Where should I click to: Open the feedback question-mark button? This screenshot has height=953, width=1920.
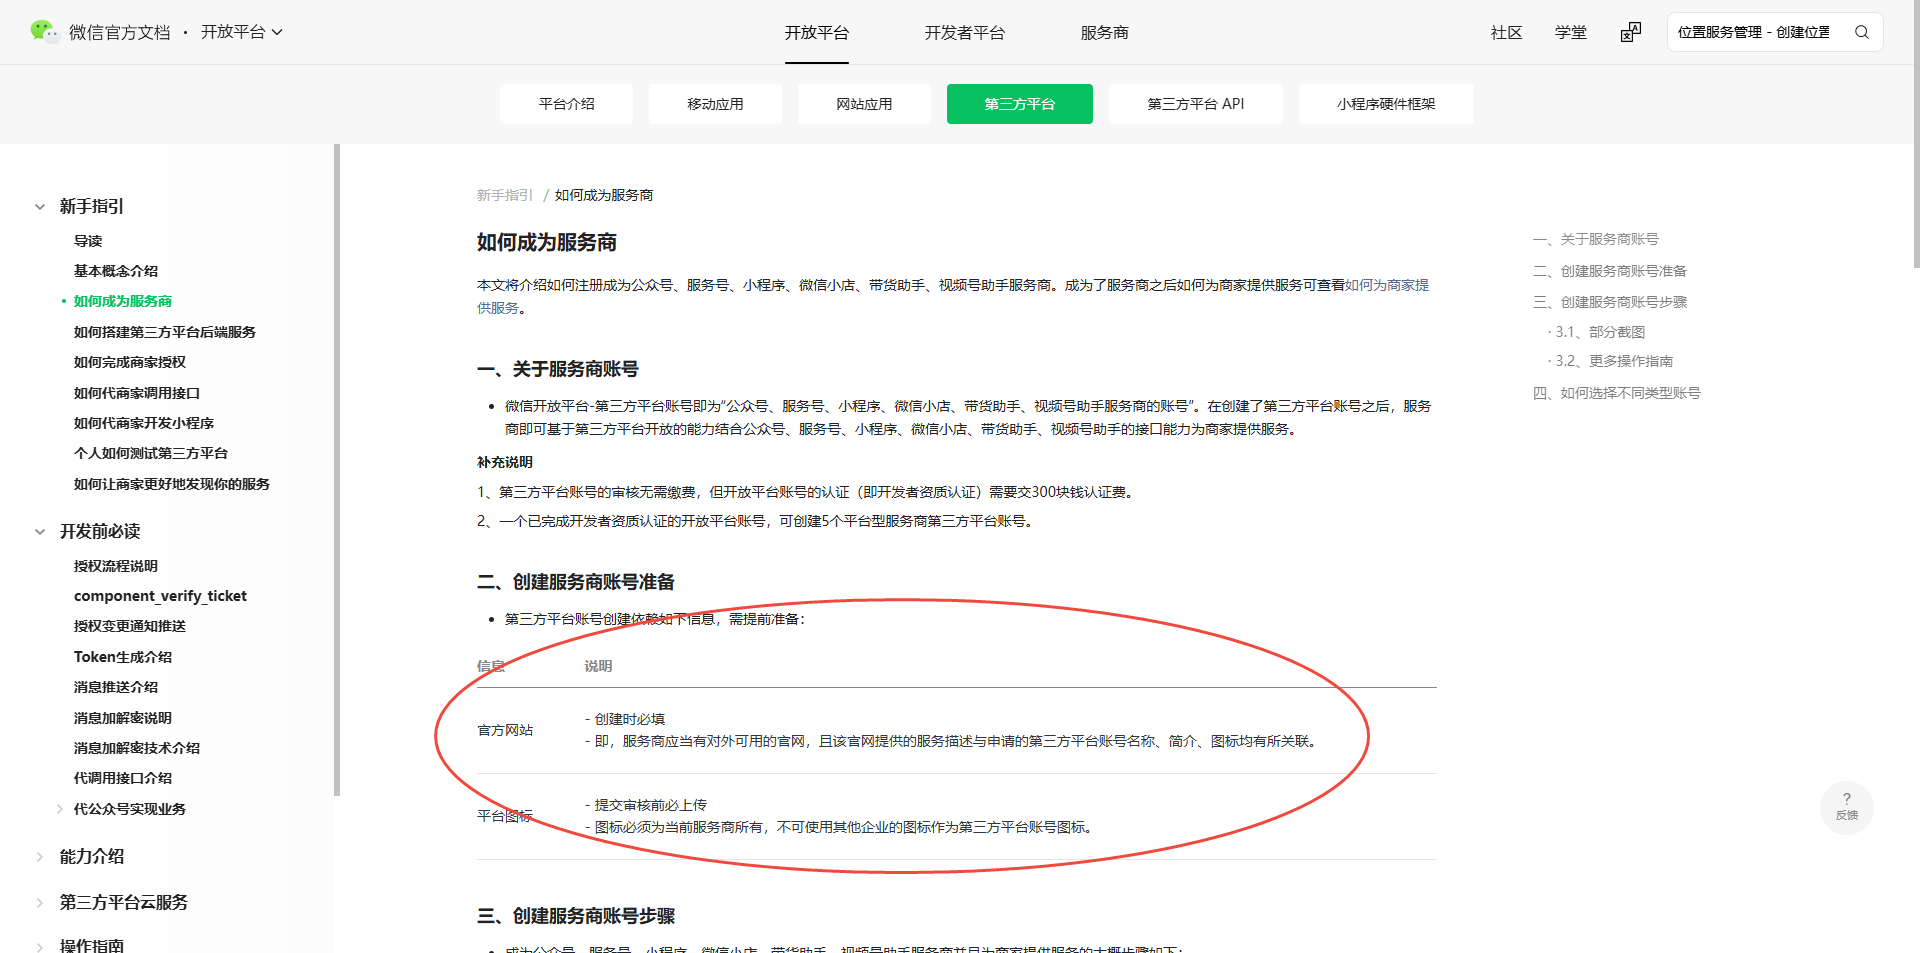[x=1846, y=806]
